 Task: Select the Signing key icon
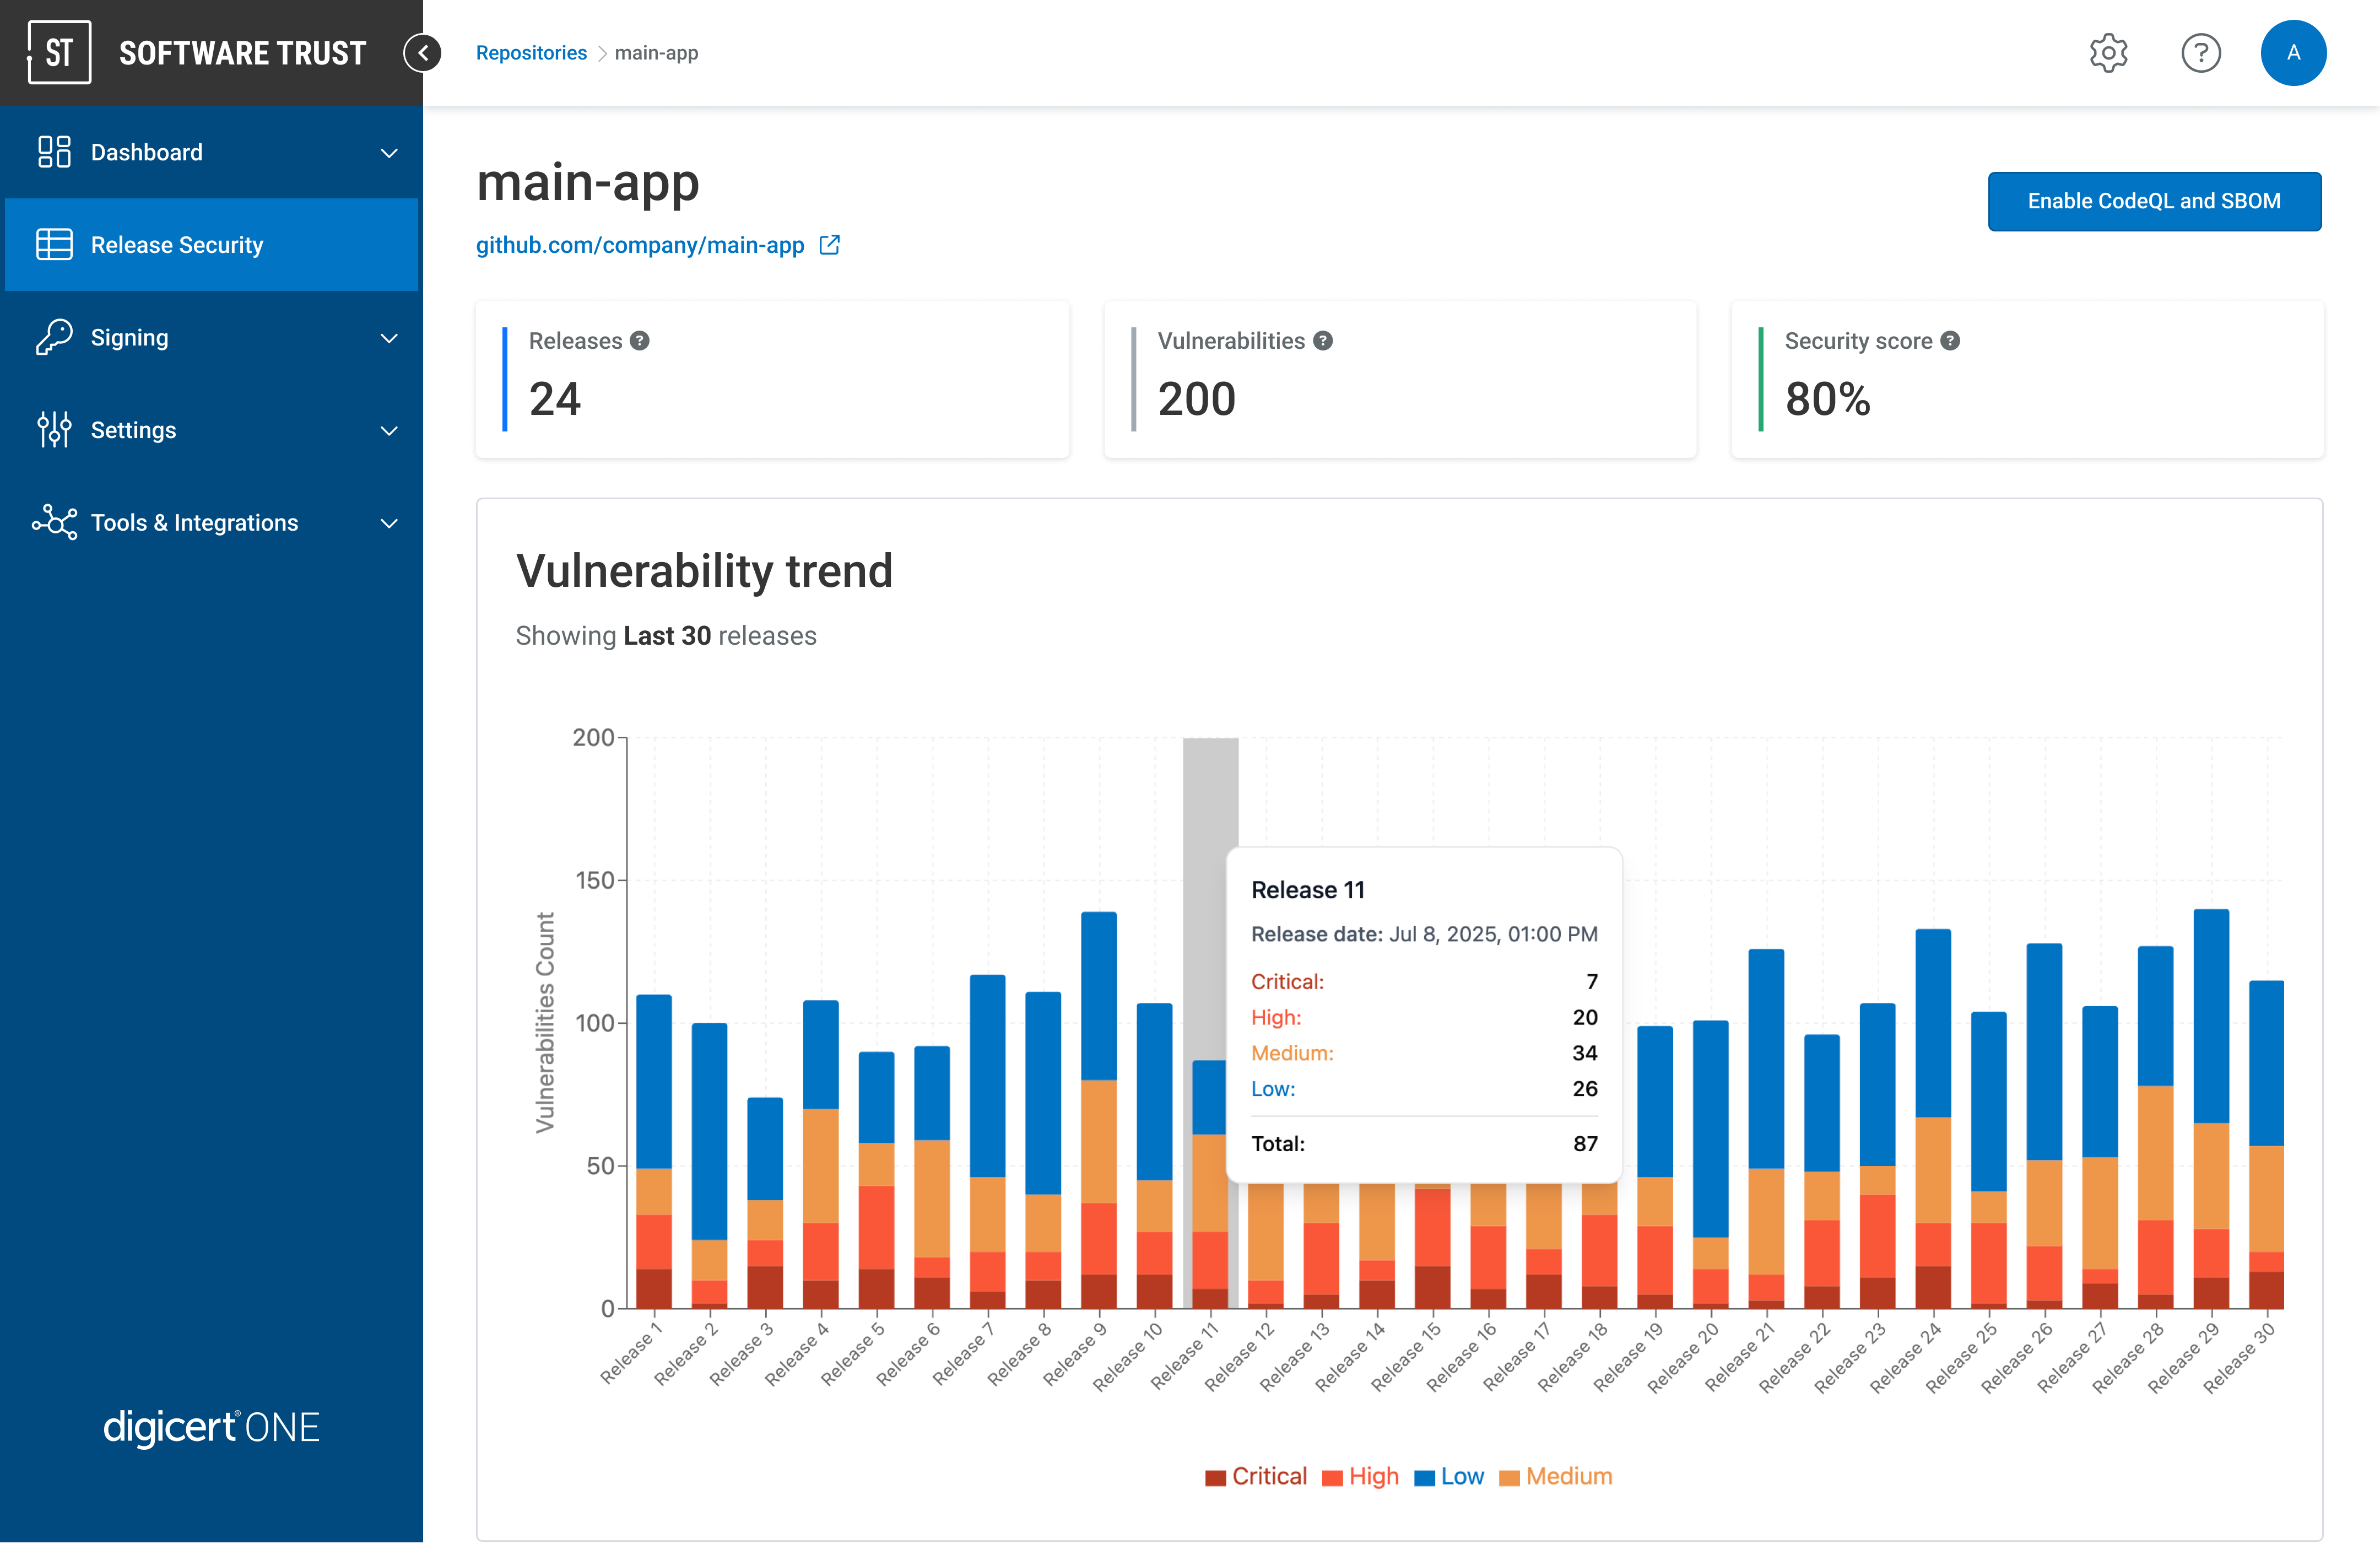[53, 337]
